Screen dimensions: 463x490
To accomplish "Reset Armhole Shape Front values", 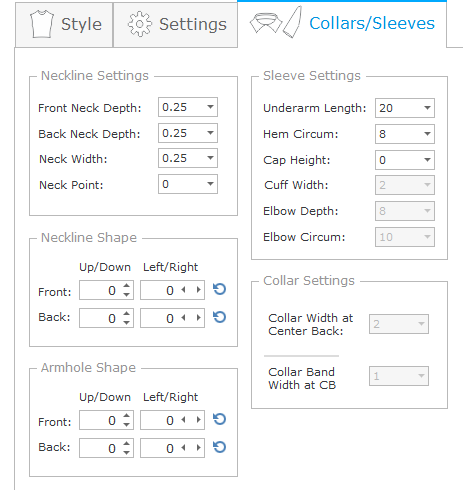I will pos(220,419).
